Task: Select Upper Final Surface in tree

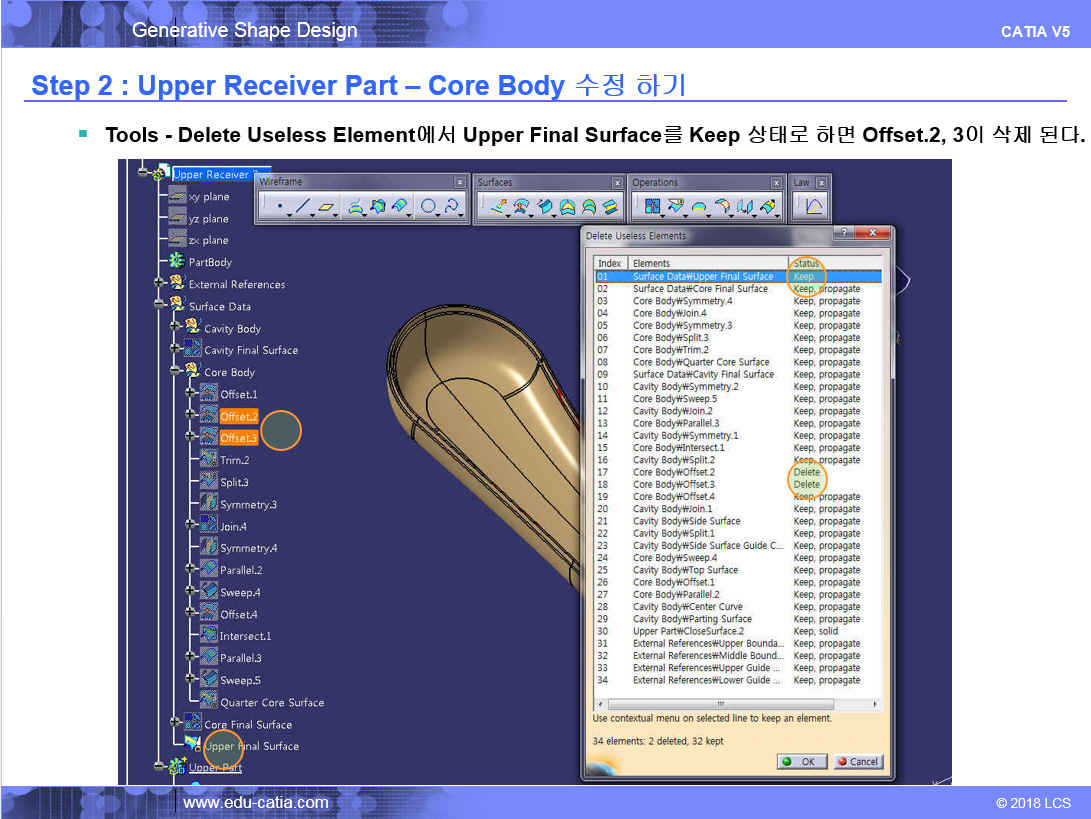Action: coord(251,746)
